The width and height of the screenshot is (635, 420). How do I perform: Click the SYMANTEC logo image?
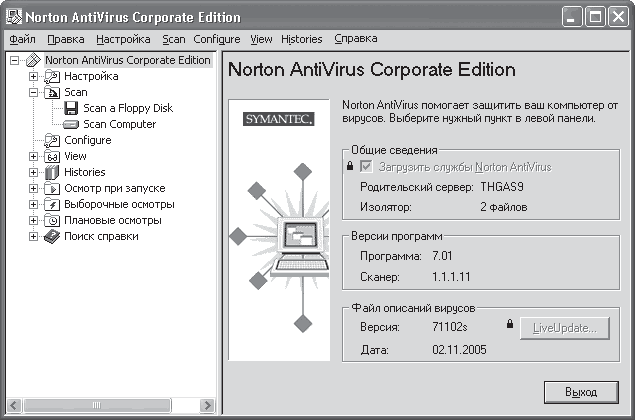click(x=279, y=119)
